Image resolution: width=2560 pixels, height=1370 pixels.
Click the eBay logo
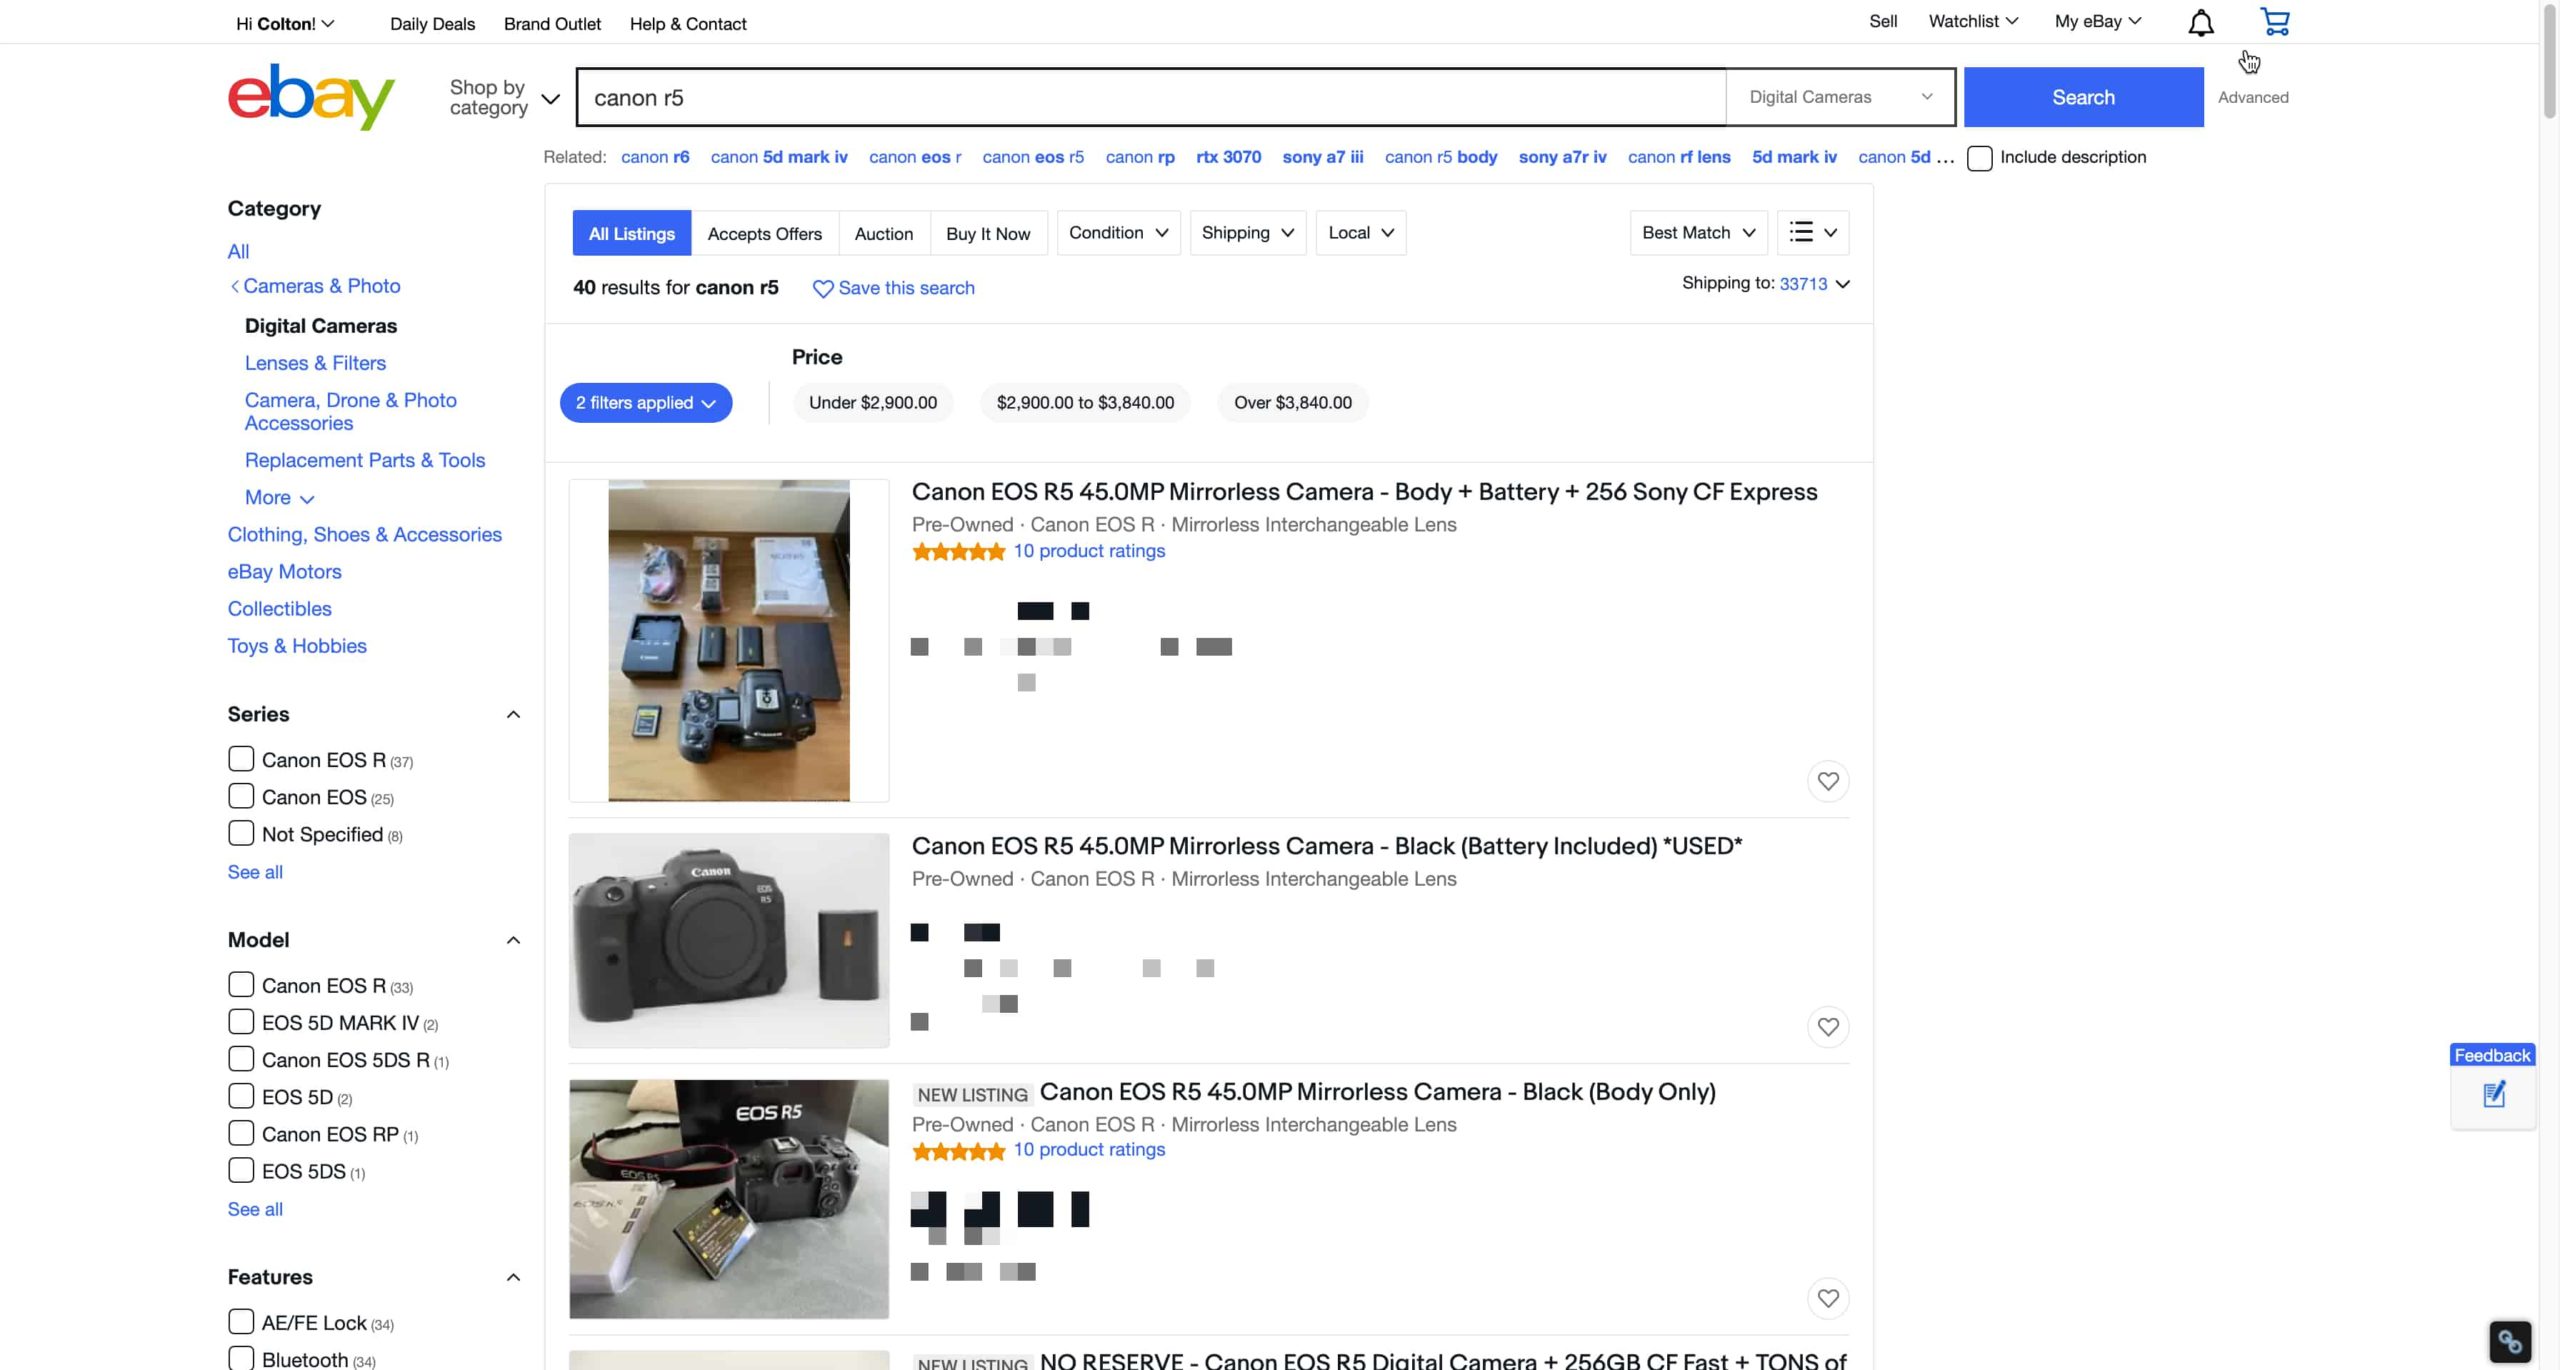pos(311,96)
